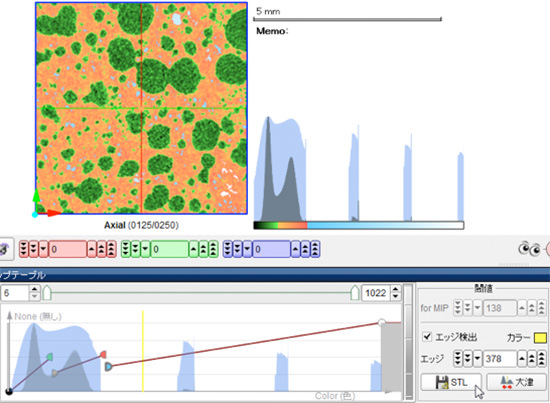Click the eyes visibility icon

pos(529,249)
